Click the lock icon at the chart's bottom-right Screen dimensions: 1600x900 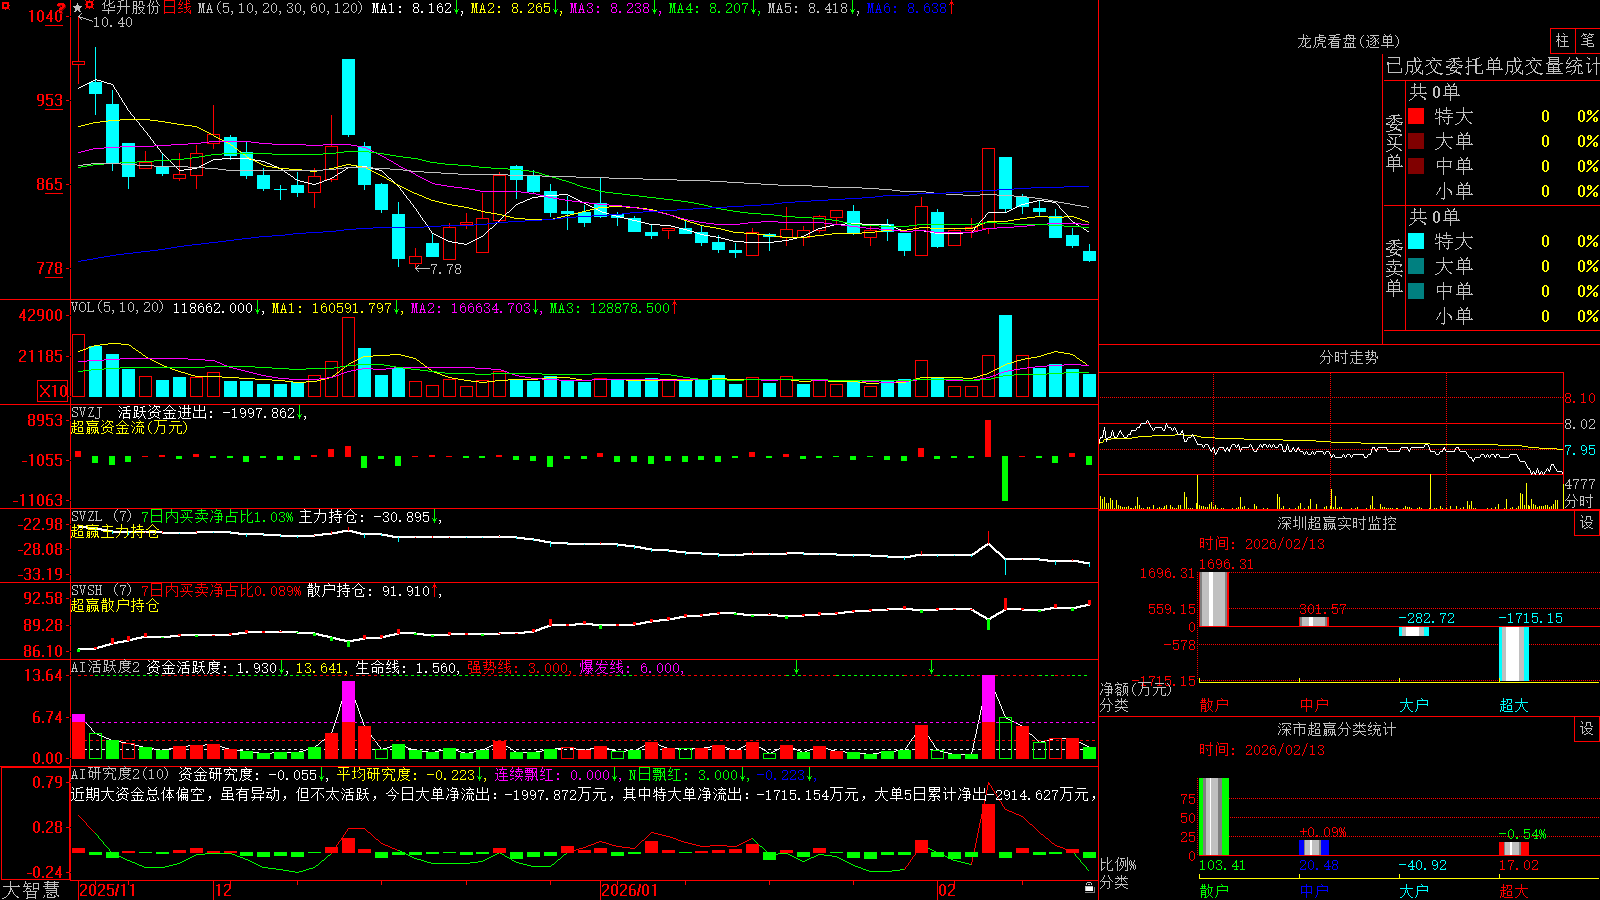tap(1089, 887)
